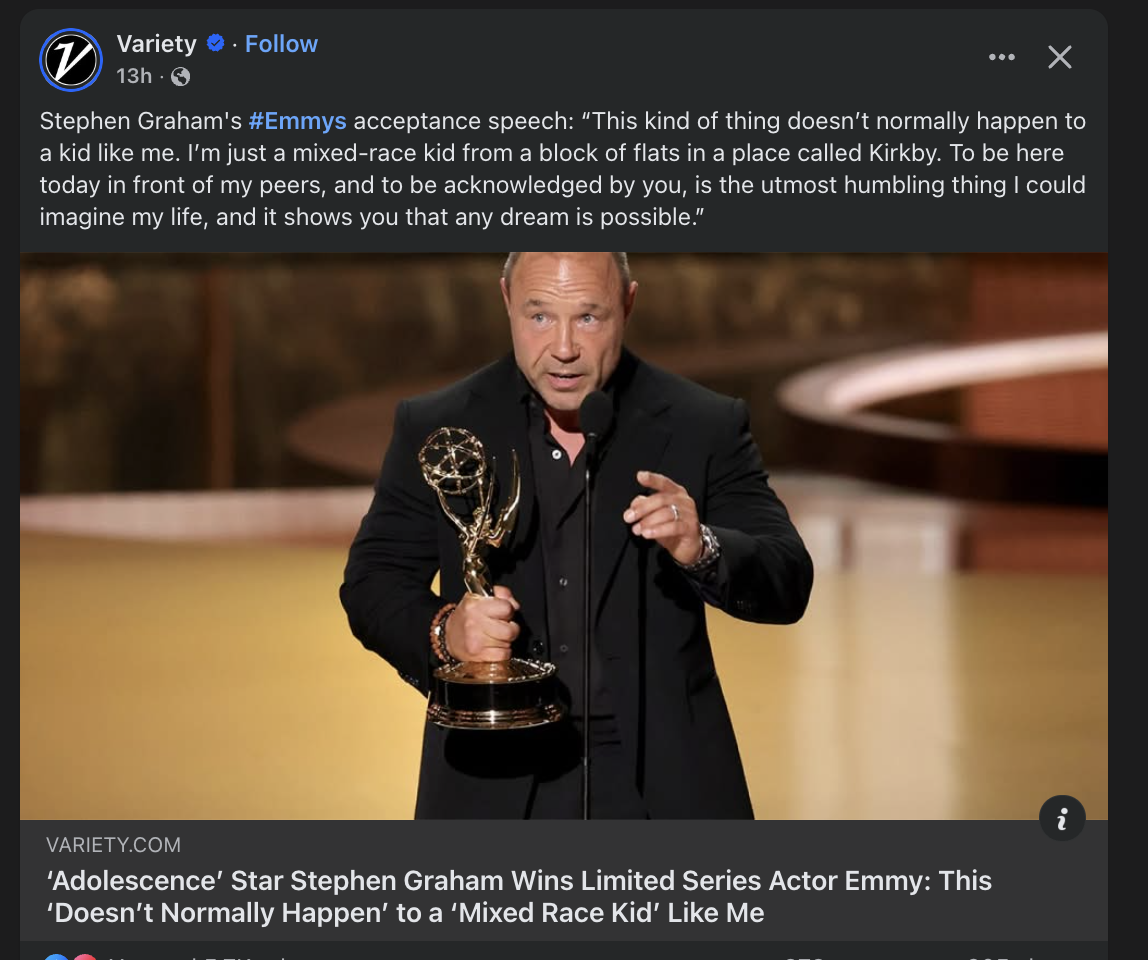Click the globe public audience icon
Screen dimensions: 1148x960
180,76
